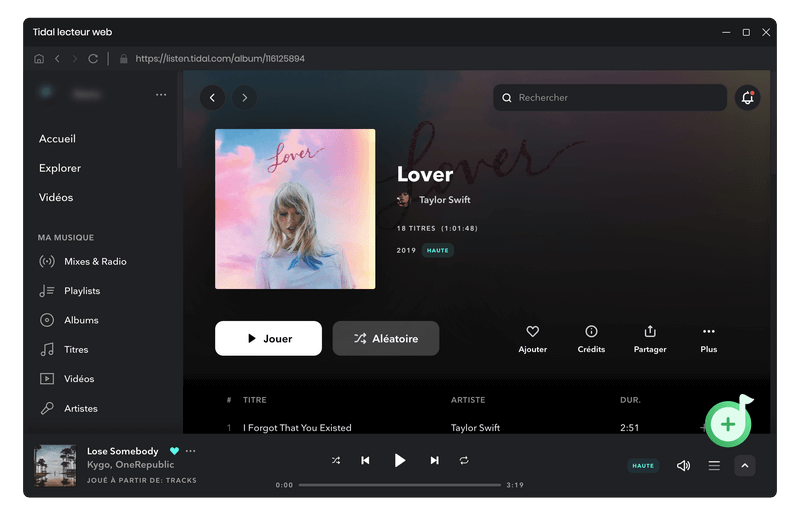This screenshot has width=800, height=526.
Task: Minimize the Tidal lecteur web window
Action: [x=726, y=32]
